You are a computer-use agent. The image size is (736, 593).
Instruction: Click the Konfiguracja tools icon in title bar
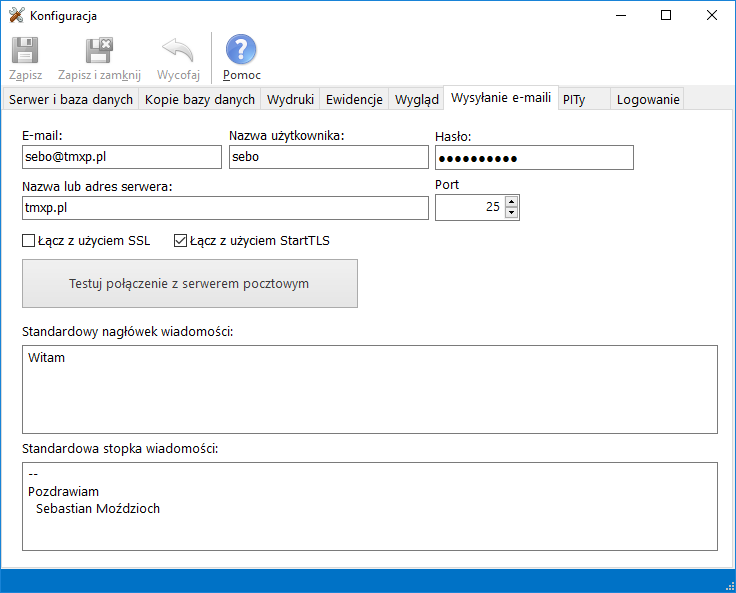coord(16,15)
